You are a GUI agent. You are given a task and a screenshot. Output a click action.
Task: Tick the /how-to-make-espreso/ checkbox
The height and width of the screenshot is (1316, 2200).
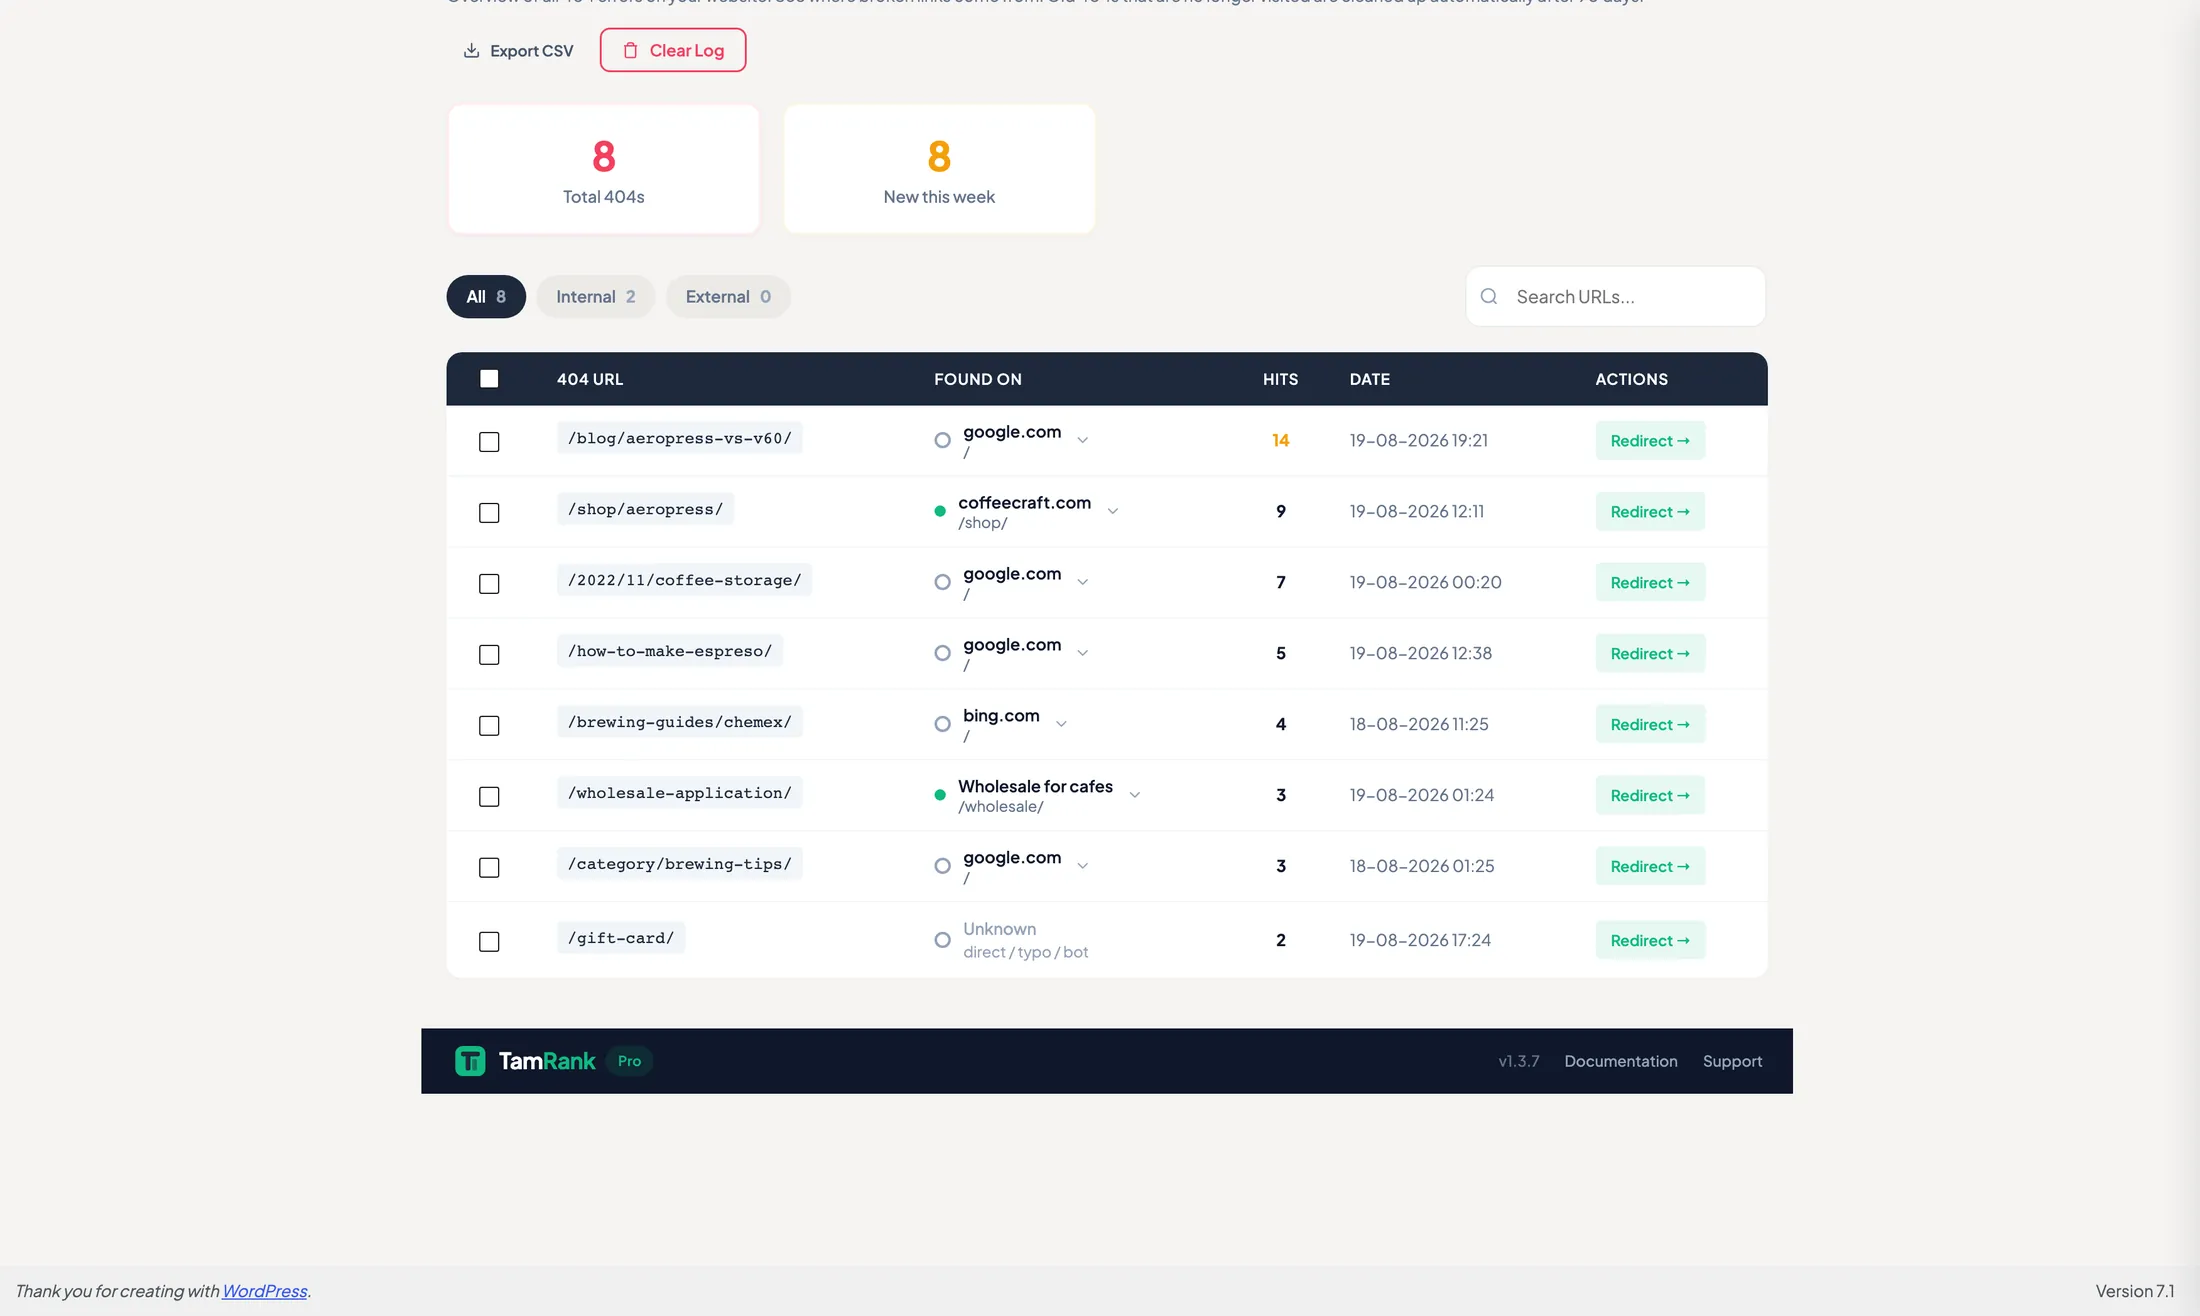click(x=489, y=655)
